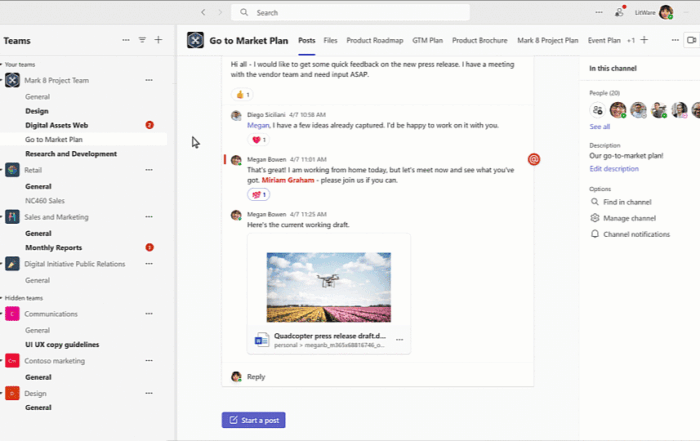Screen dimensions: 700x441
Task: Click the plus icon to create or join a team
Action: (x=158, y=40)
